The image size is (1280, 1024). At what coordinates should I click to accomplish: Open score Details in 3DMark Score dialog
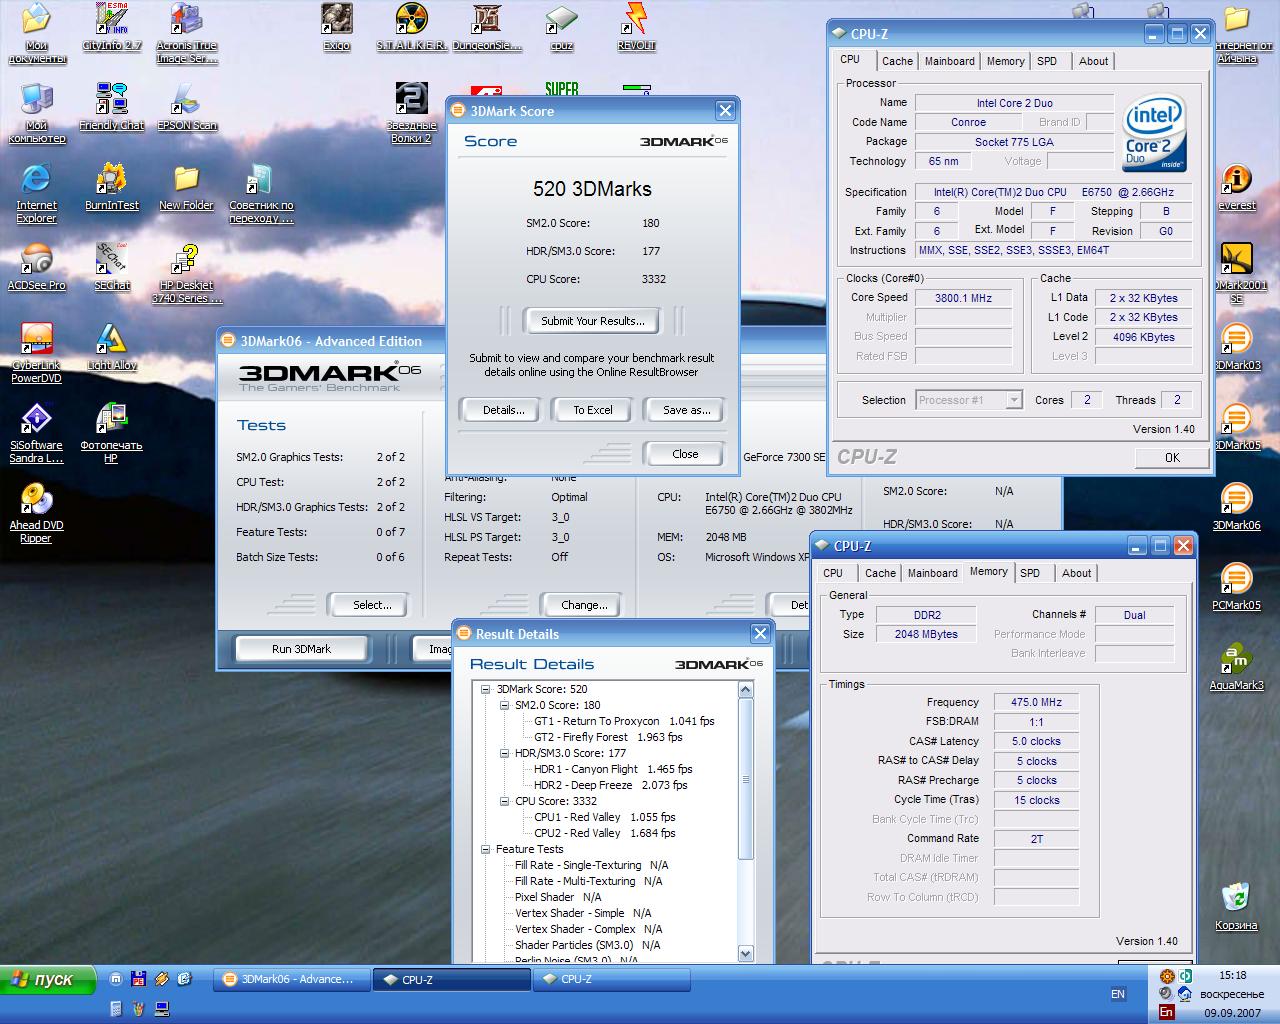[x=503, y=410]
